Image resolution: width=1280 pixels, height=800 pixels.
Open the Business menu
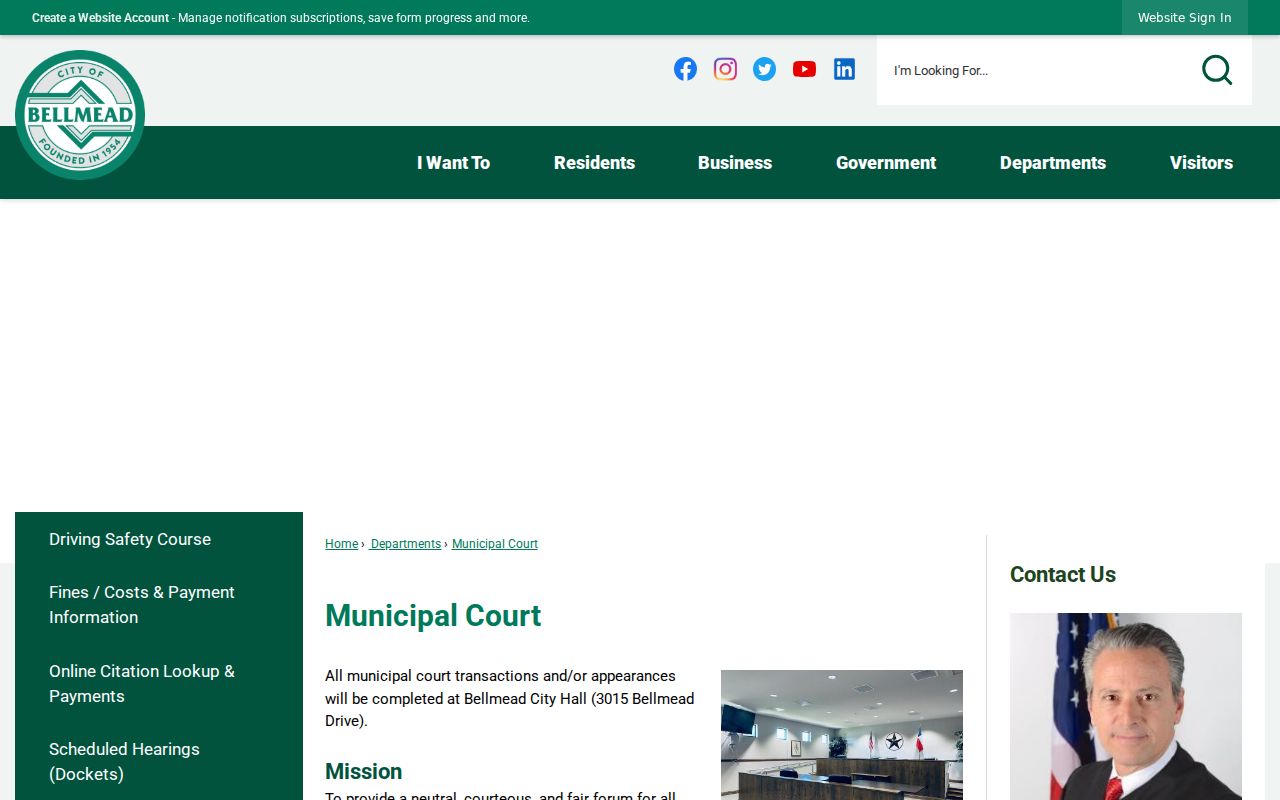tap(735, 163)
